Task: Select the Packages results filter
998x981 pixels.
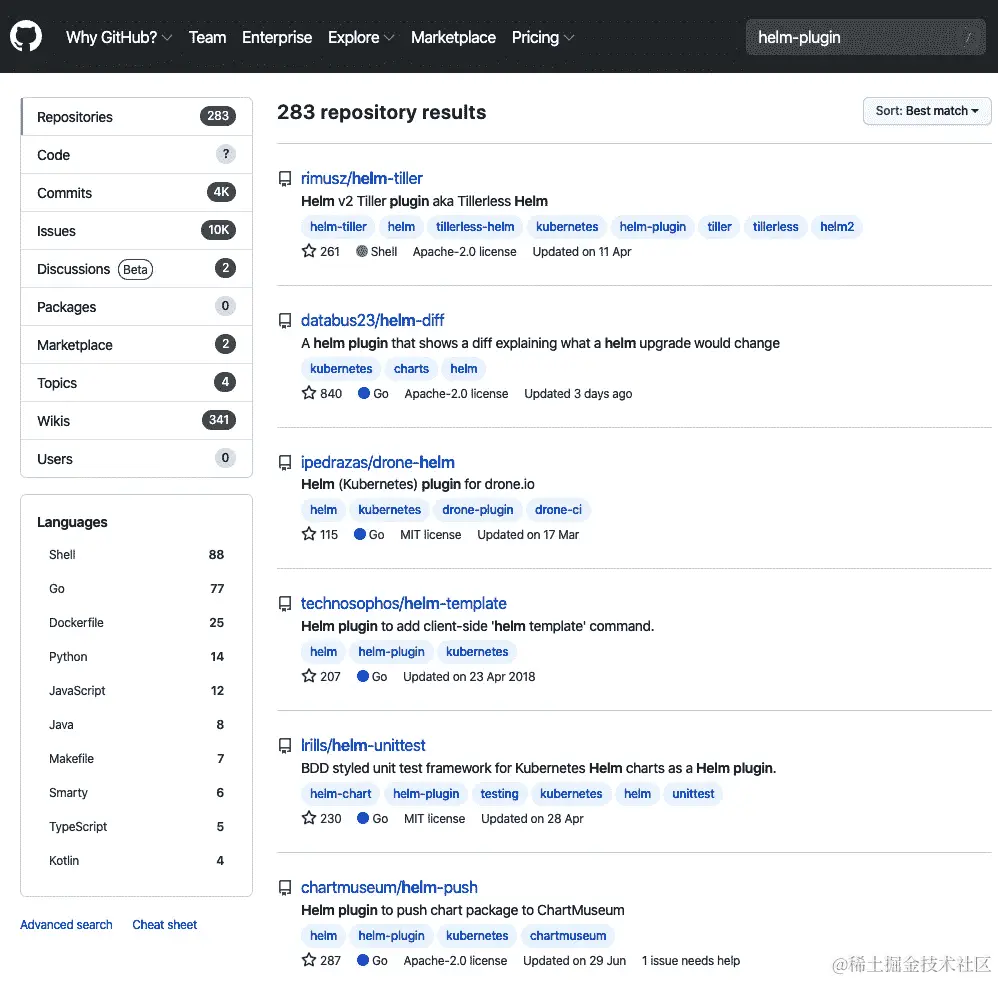Action: (x=137, y=307)
